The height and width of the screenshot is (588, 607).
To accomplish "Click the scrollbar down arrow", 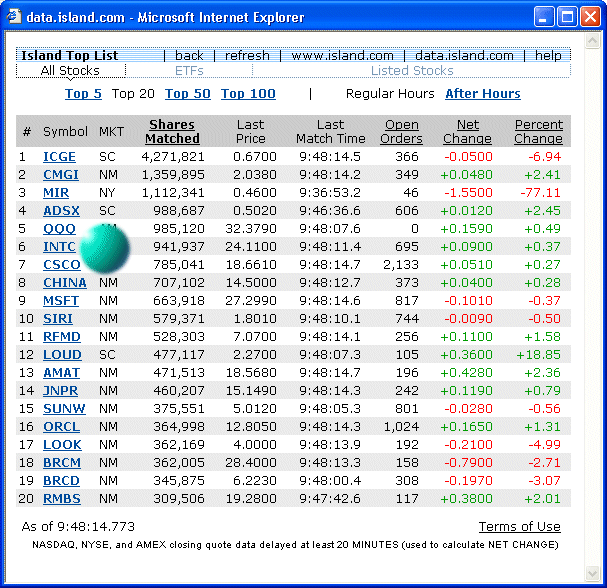I will click(x=593, y=574).
